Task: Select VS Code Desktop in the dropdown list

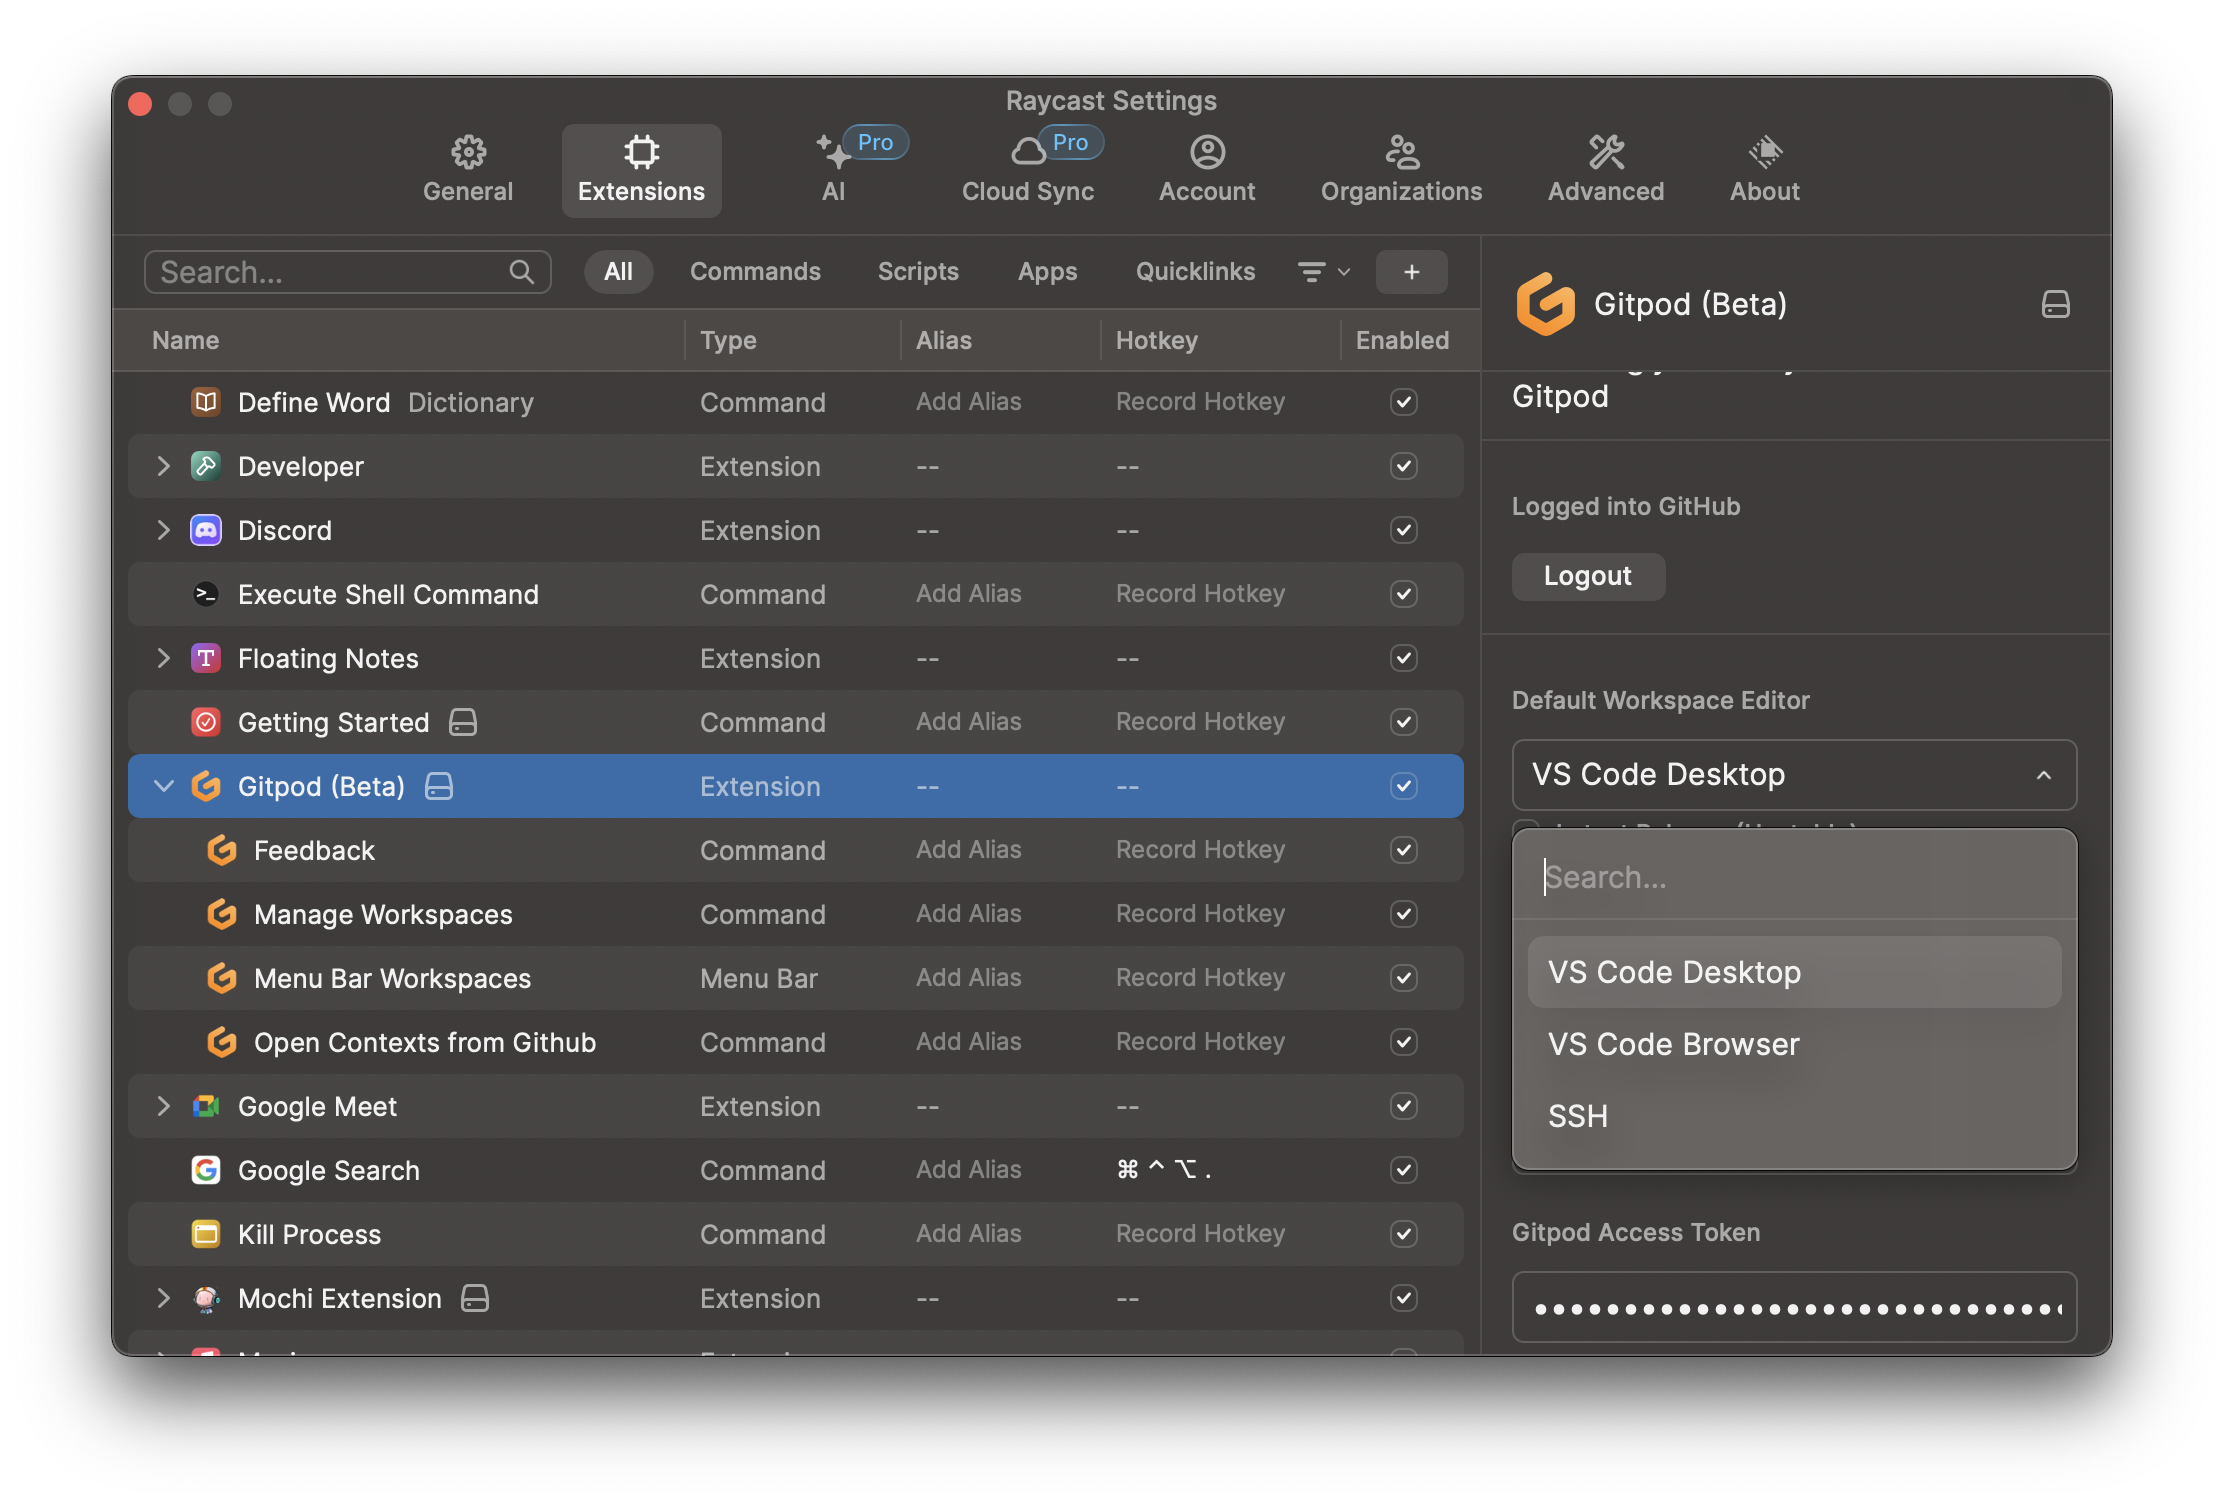Action: click(x=1794, y=972)
